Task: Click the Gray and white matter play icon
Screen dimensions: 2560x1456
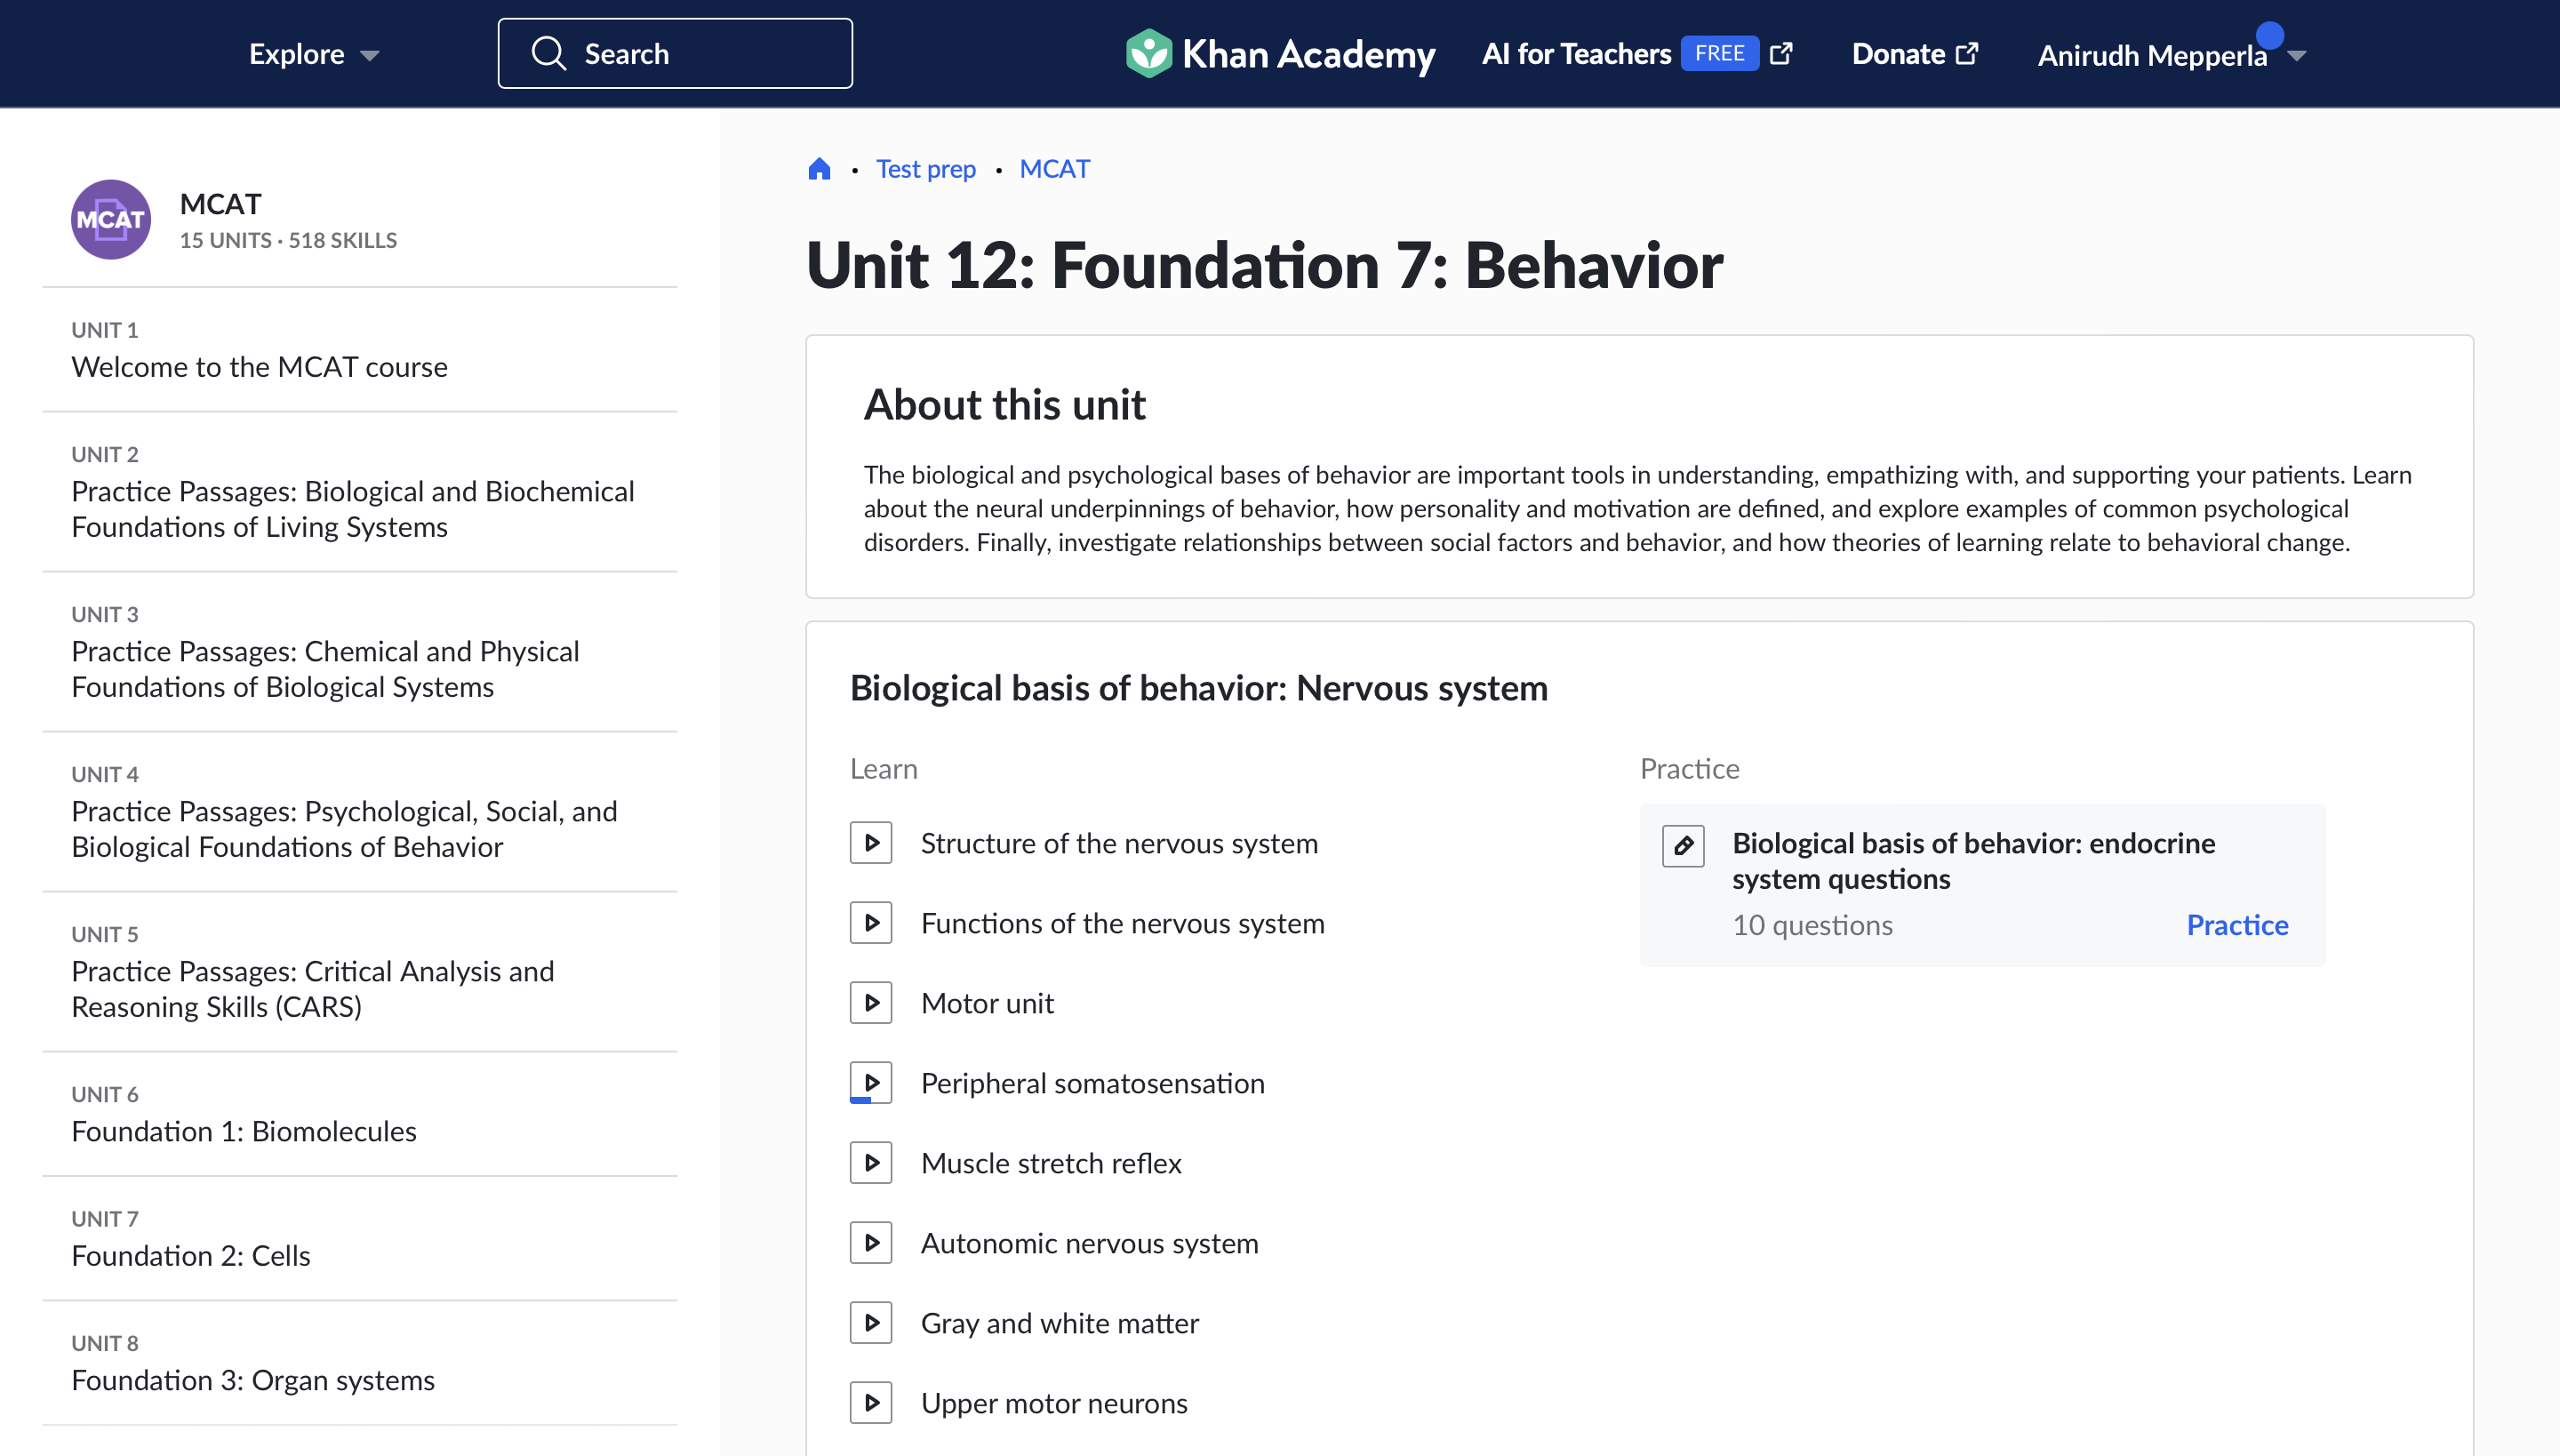Action: tap(871, 1323)
